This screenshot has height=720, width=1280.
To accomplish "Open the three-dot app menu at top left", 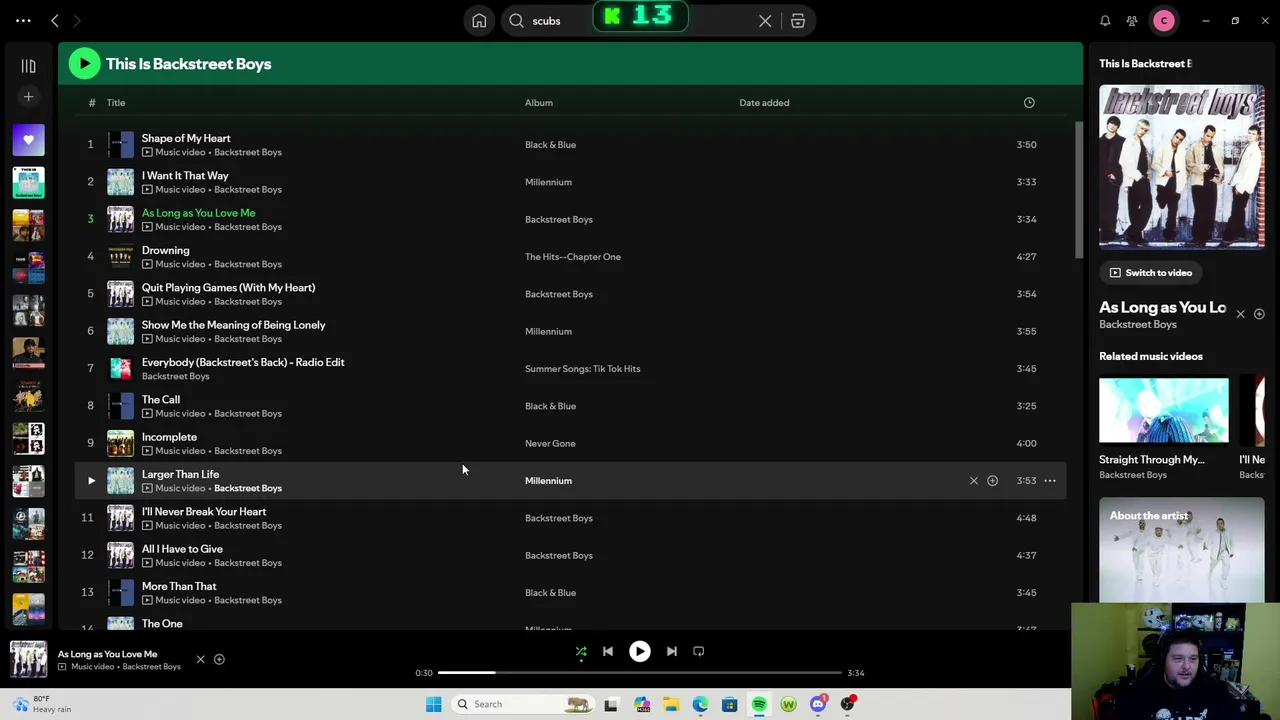I will [x=23, y=20].
